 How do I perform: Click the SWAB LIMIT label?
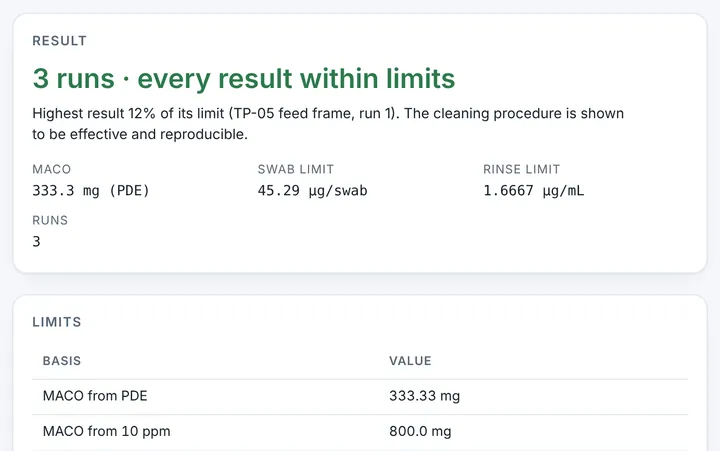pos(296,169)
